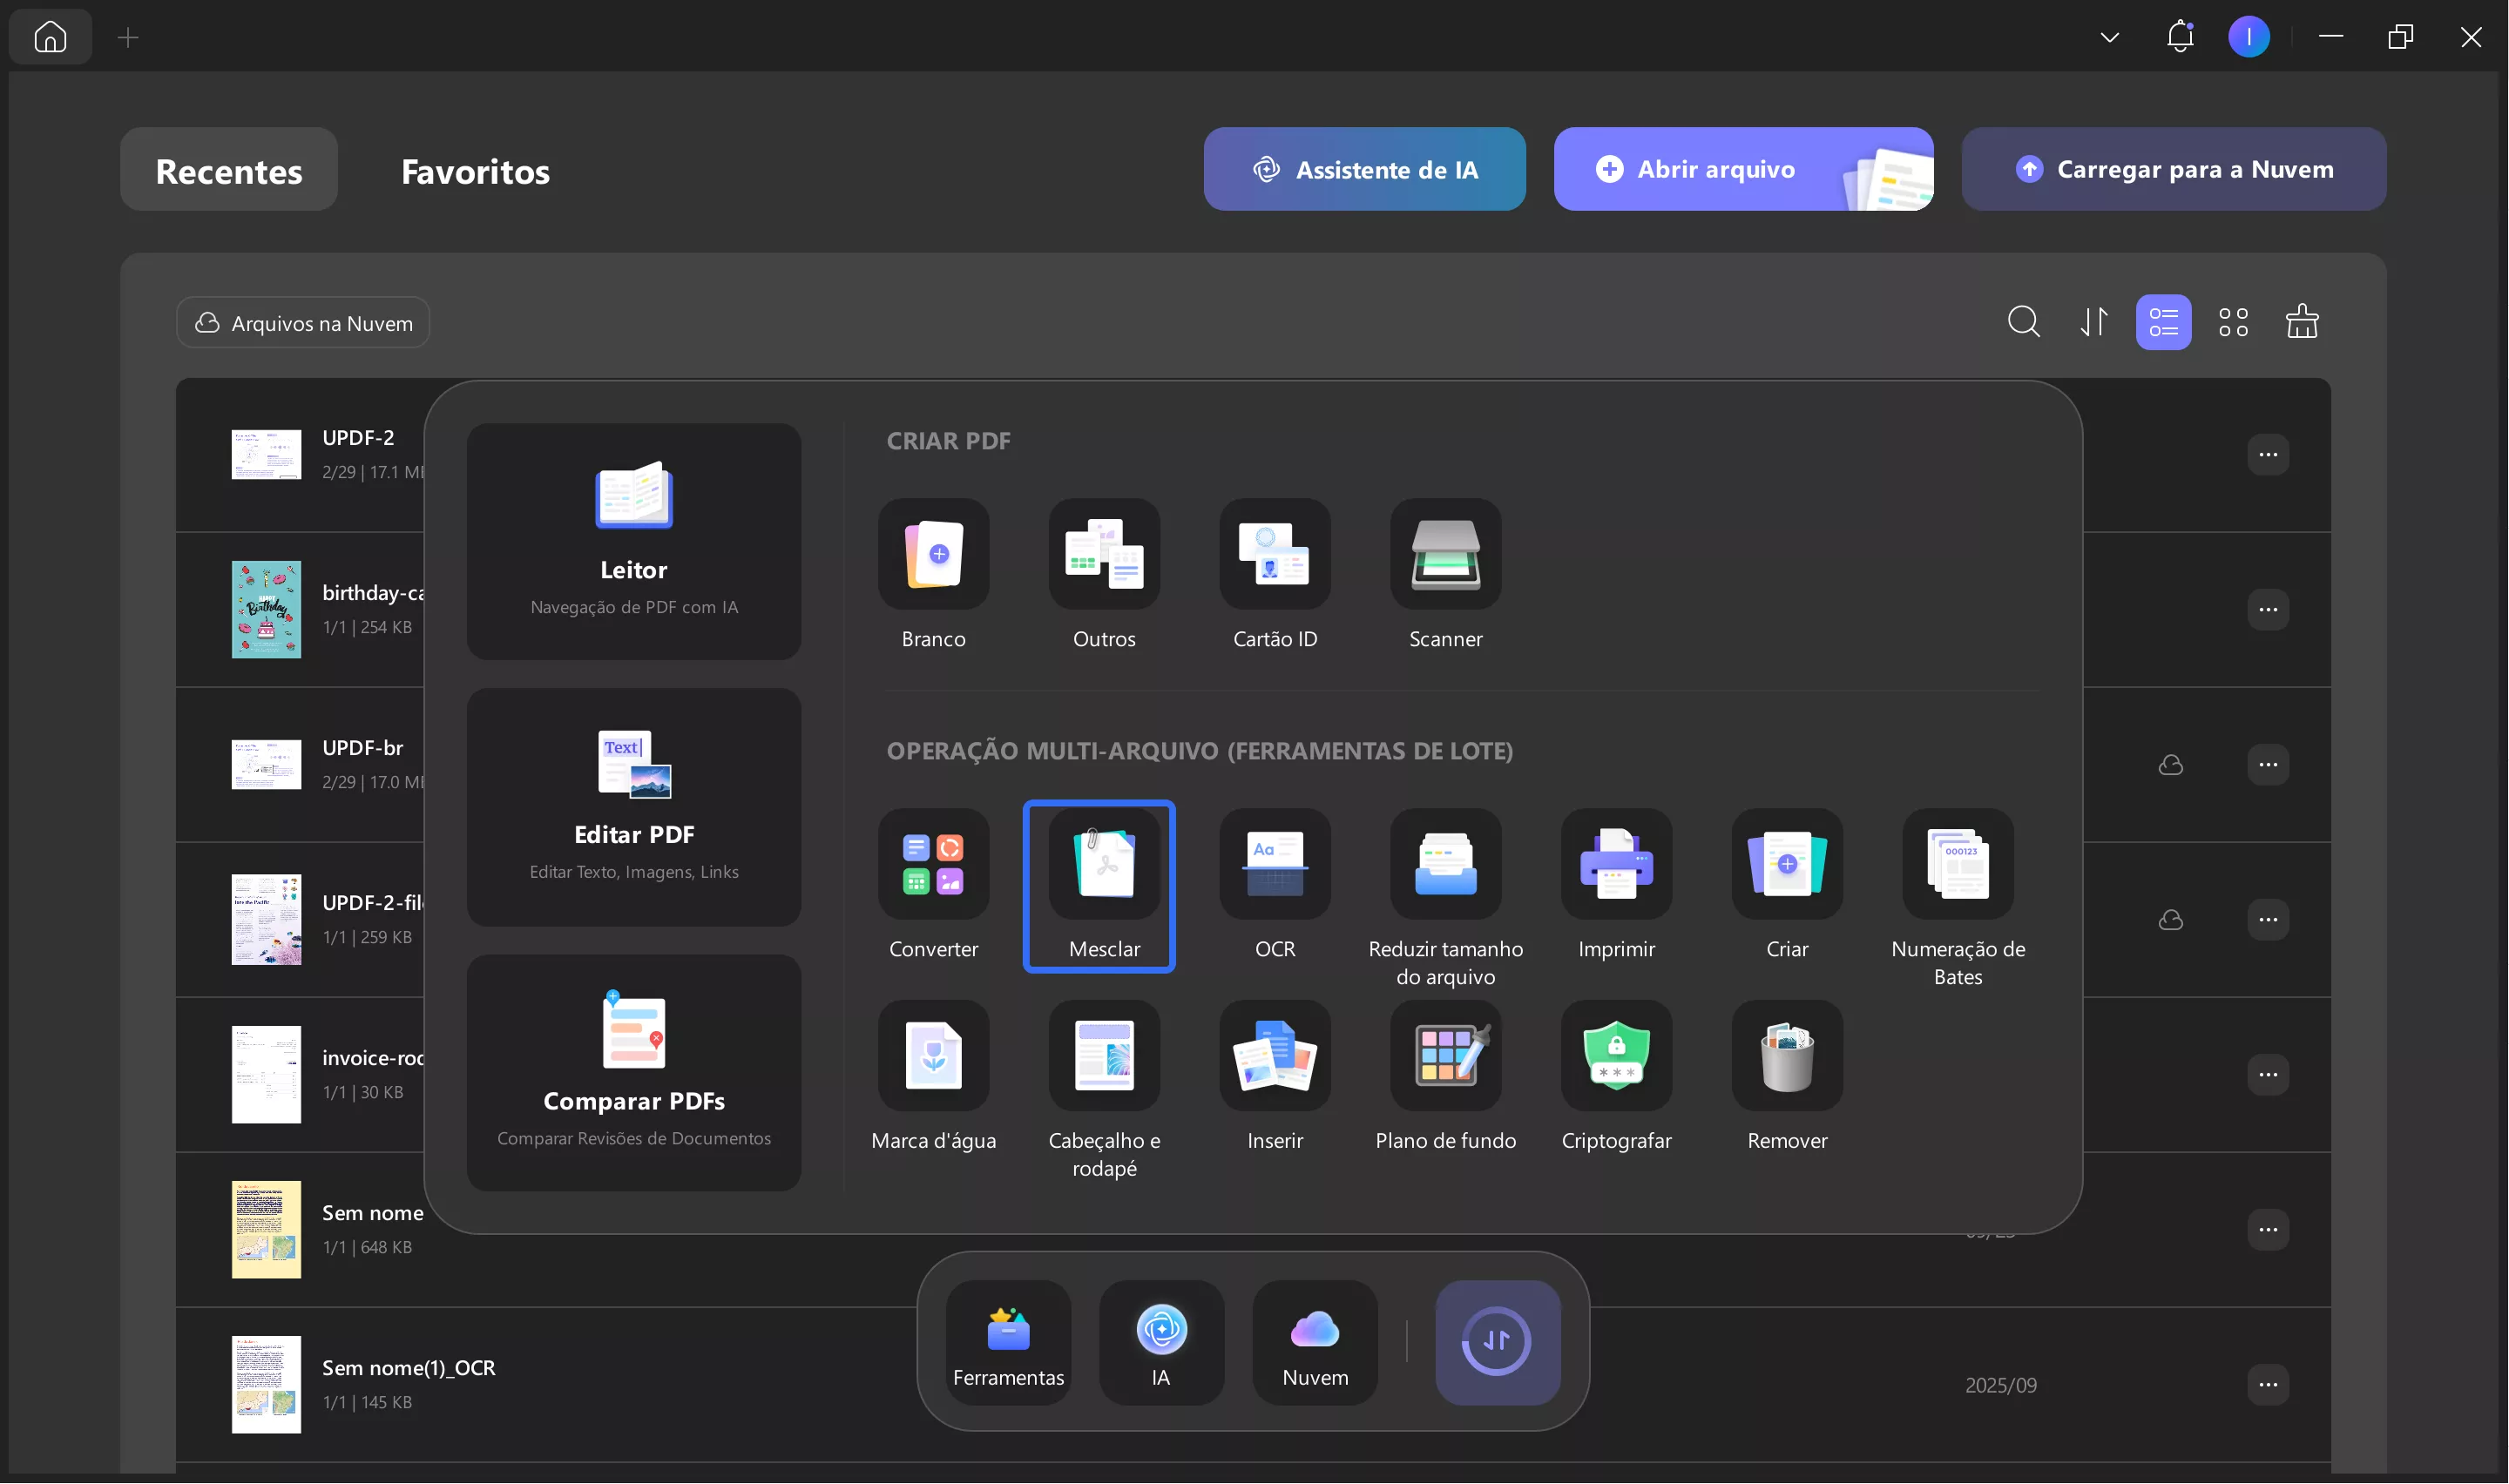
Task: Create a Cartão ID PDF
Action: coord(1274,555)
